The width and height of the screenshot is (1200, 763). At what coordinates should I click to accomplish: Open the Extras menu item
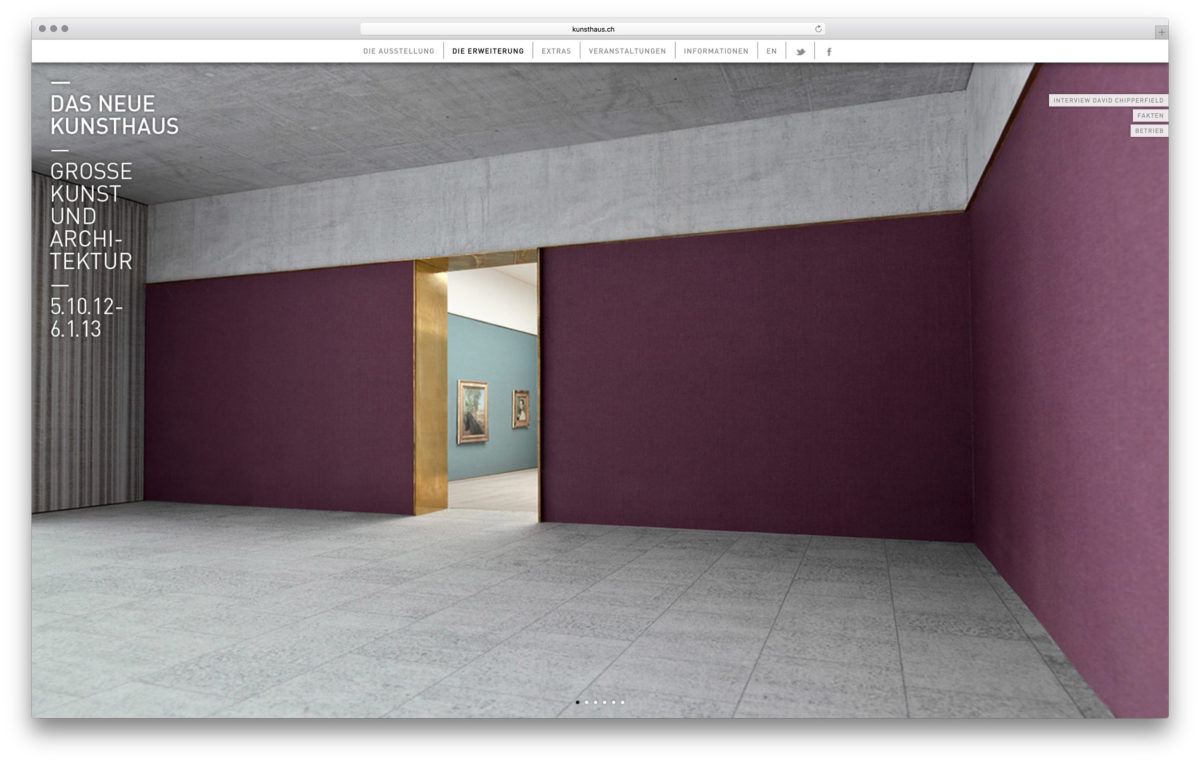tap(556, 51)
